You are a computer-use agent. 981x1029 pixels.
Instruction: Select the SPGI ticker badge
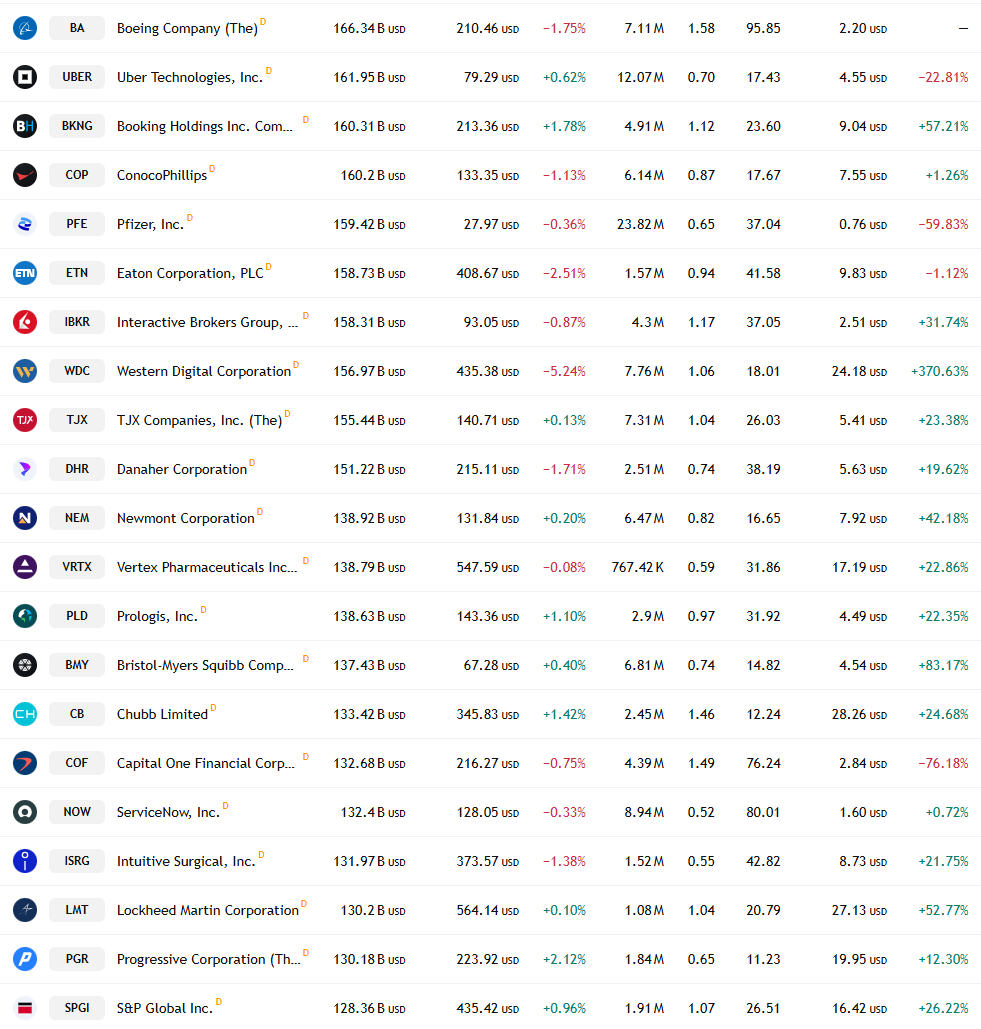(x=77, y=1008)
